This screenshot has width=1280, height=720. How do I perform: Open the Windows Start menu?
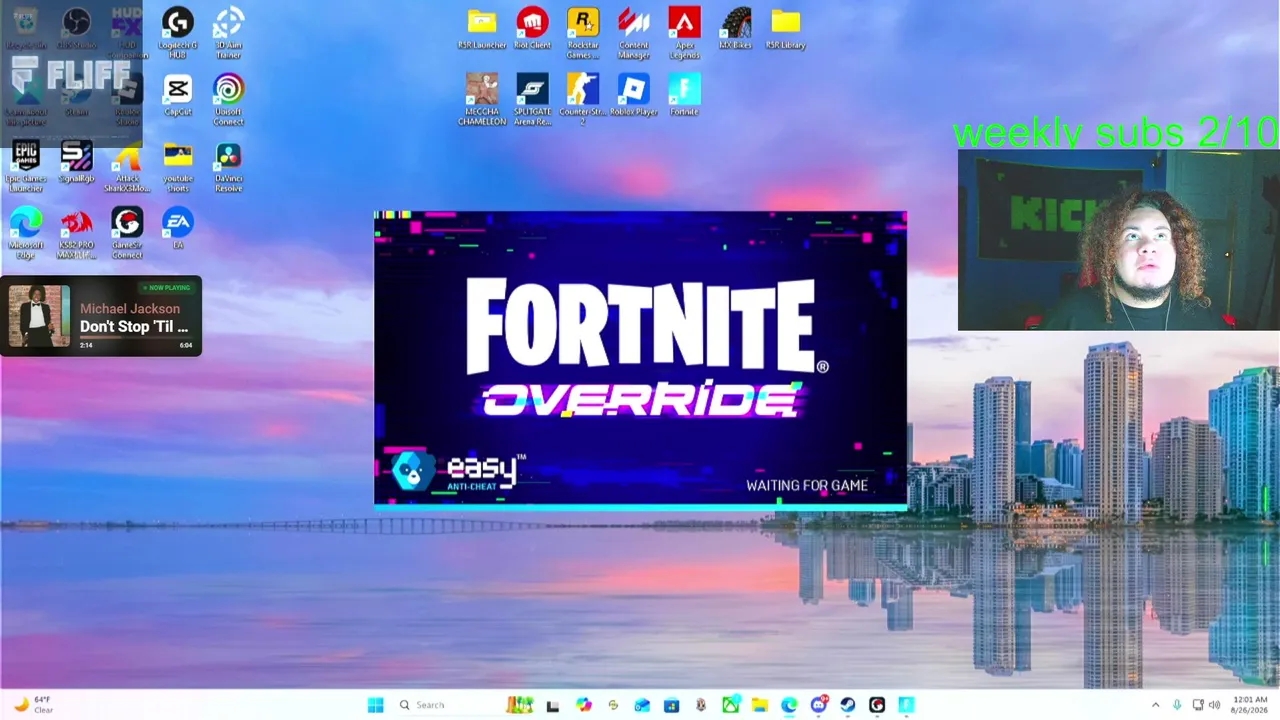pos(375,705)
